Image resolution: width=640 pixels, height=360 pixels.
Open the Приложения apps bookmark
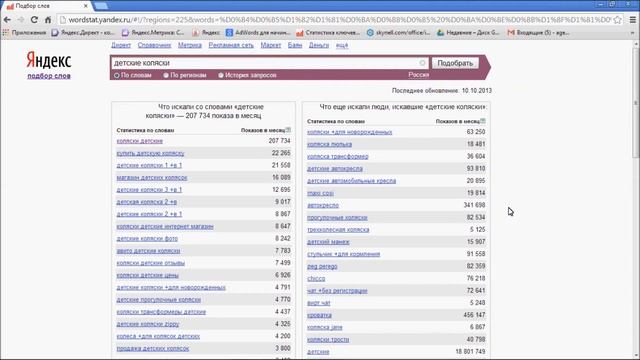tap(24, 33)
